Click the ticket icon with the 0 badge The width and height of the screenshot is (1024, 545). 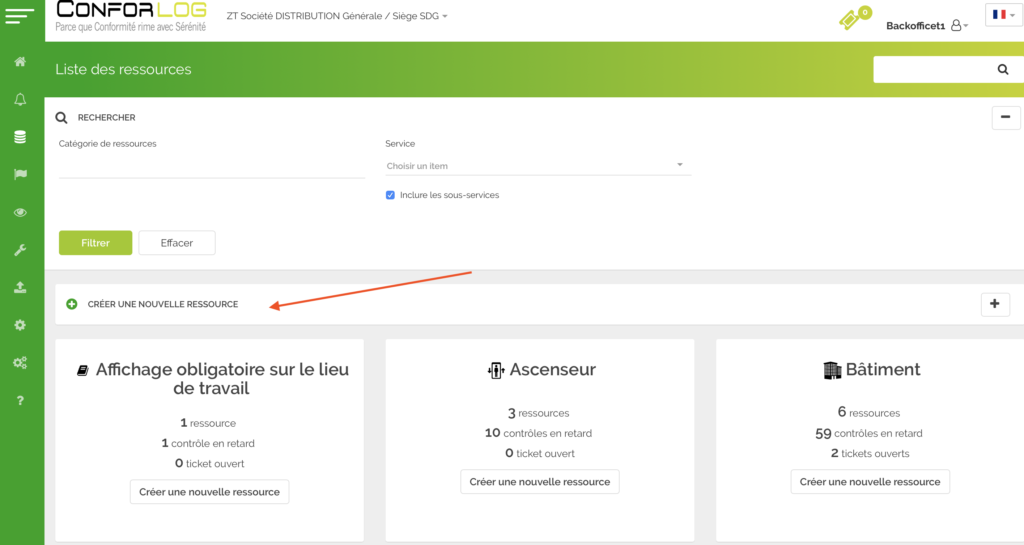[x=851, y=19]
